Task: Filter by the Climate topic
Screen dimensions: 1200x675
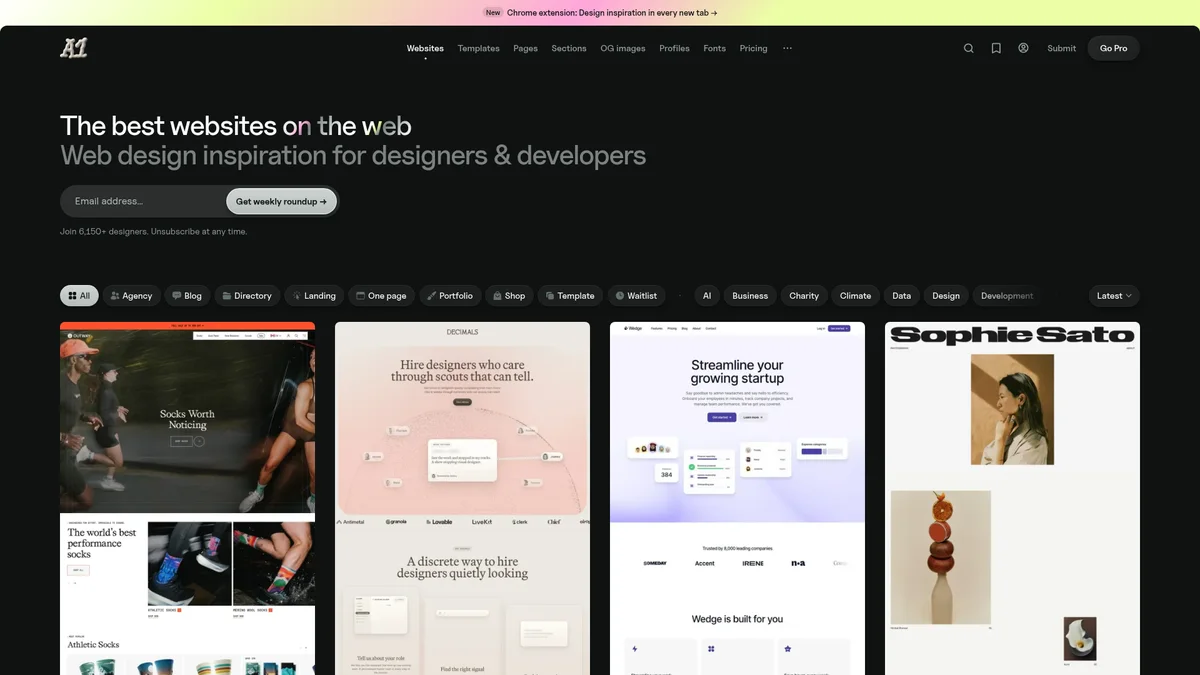Action: coord(856,296)
